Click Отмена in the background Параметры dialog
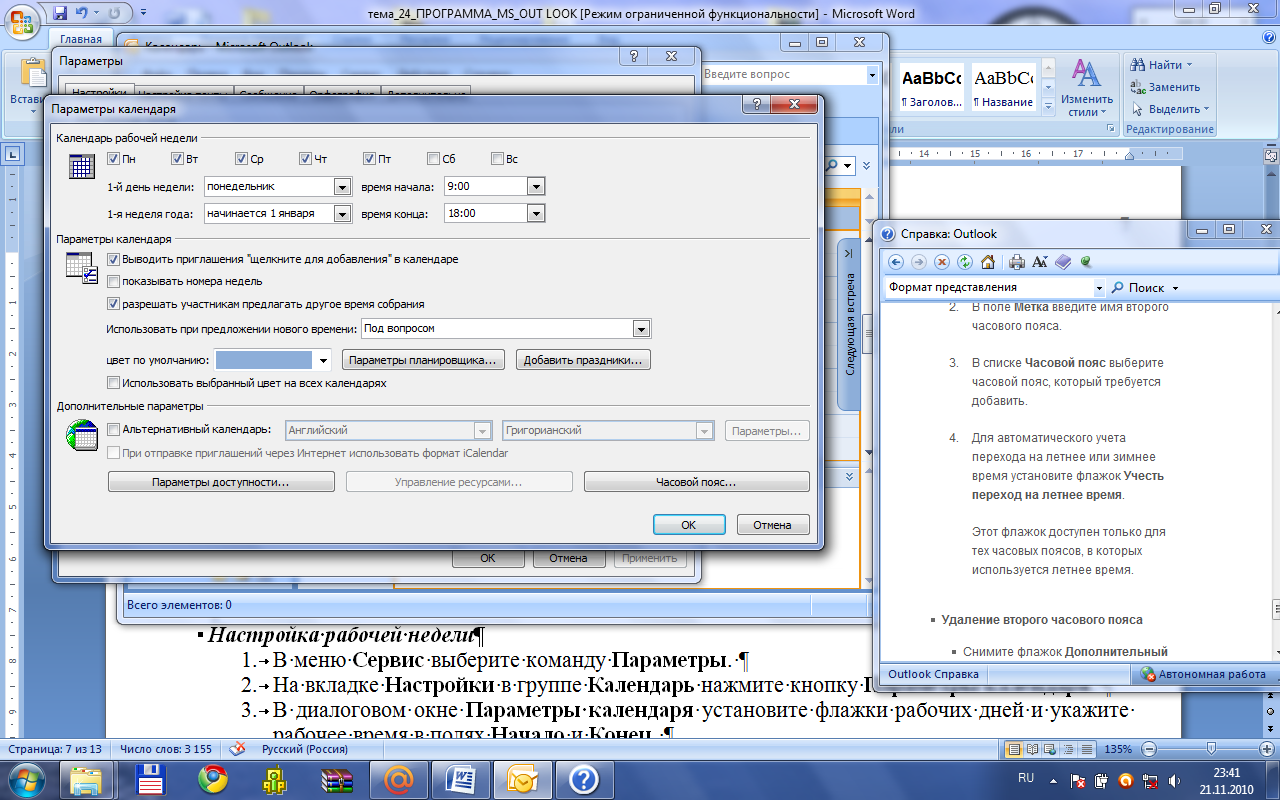The image size is (1280, 800). tap(568, 558)
